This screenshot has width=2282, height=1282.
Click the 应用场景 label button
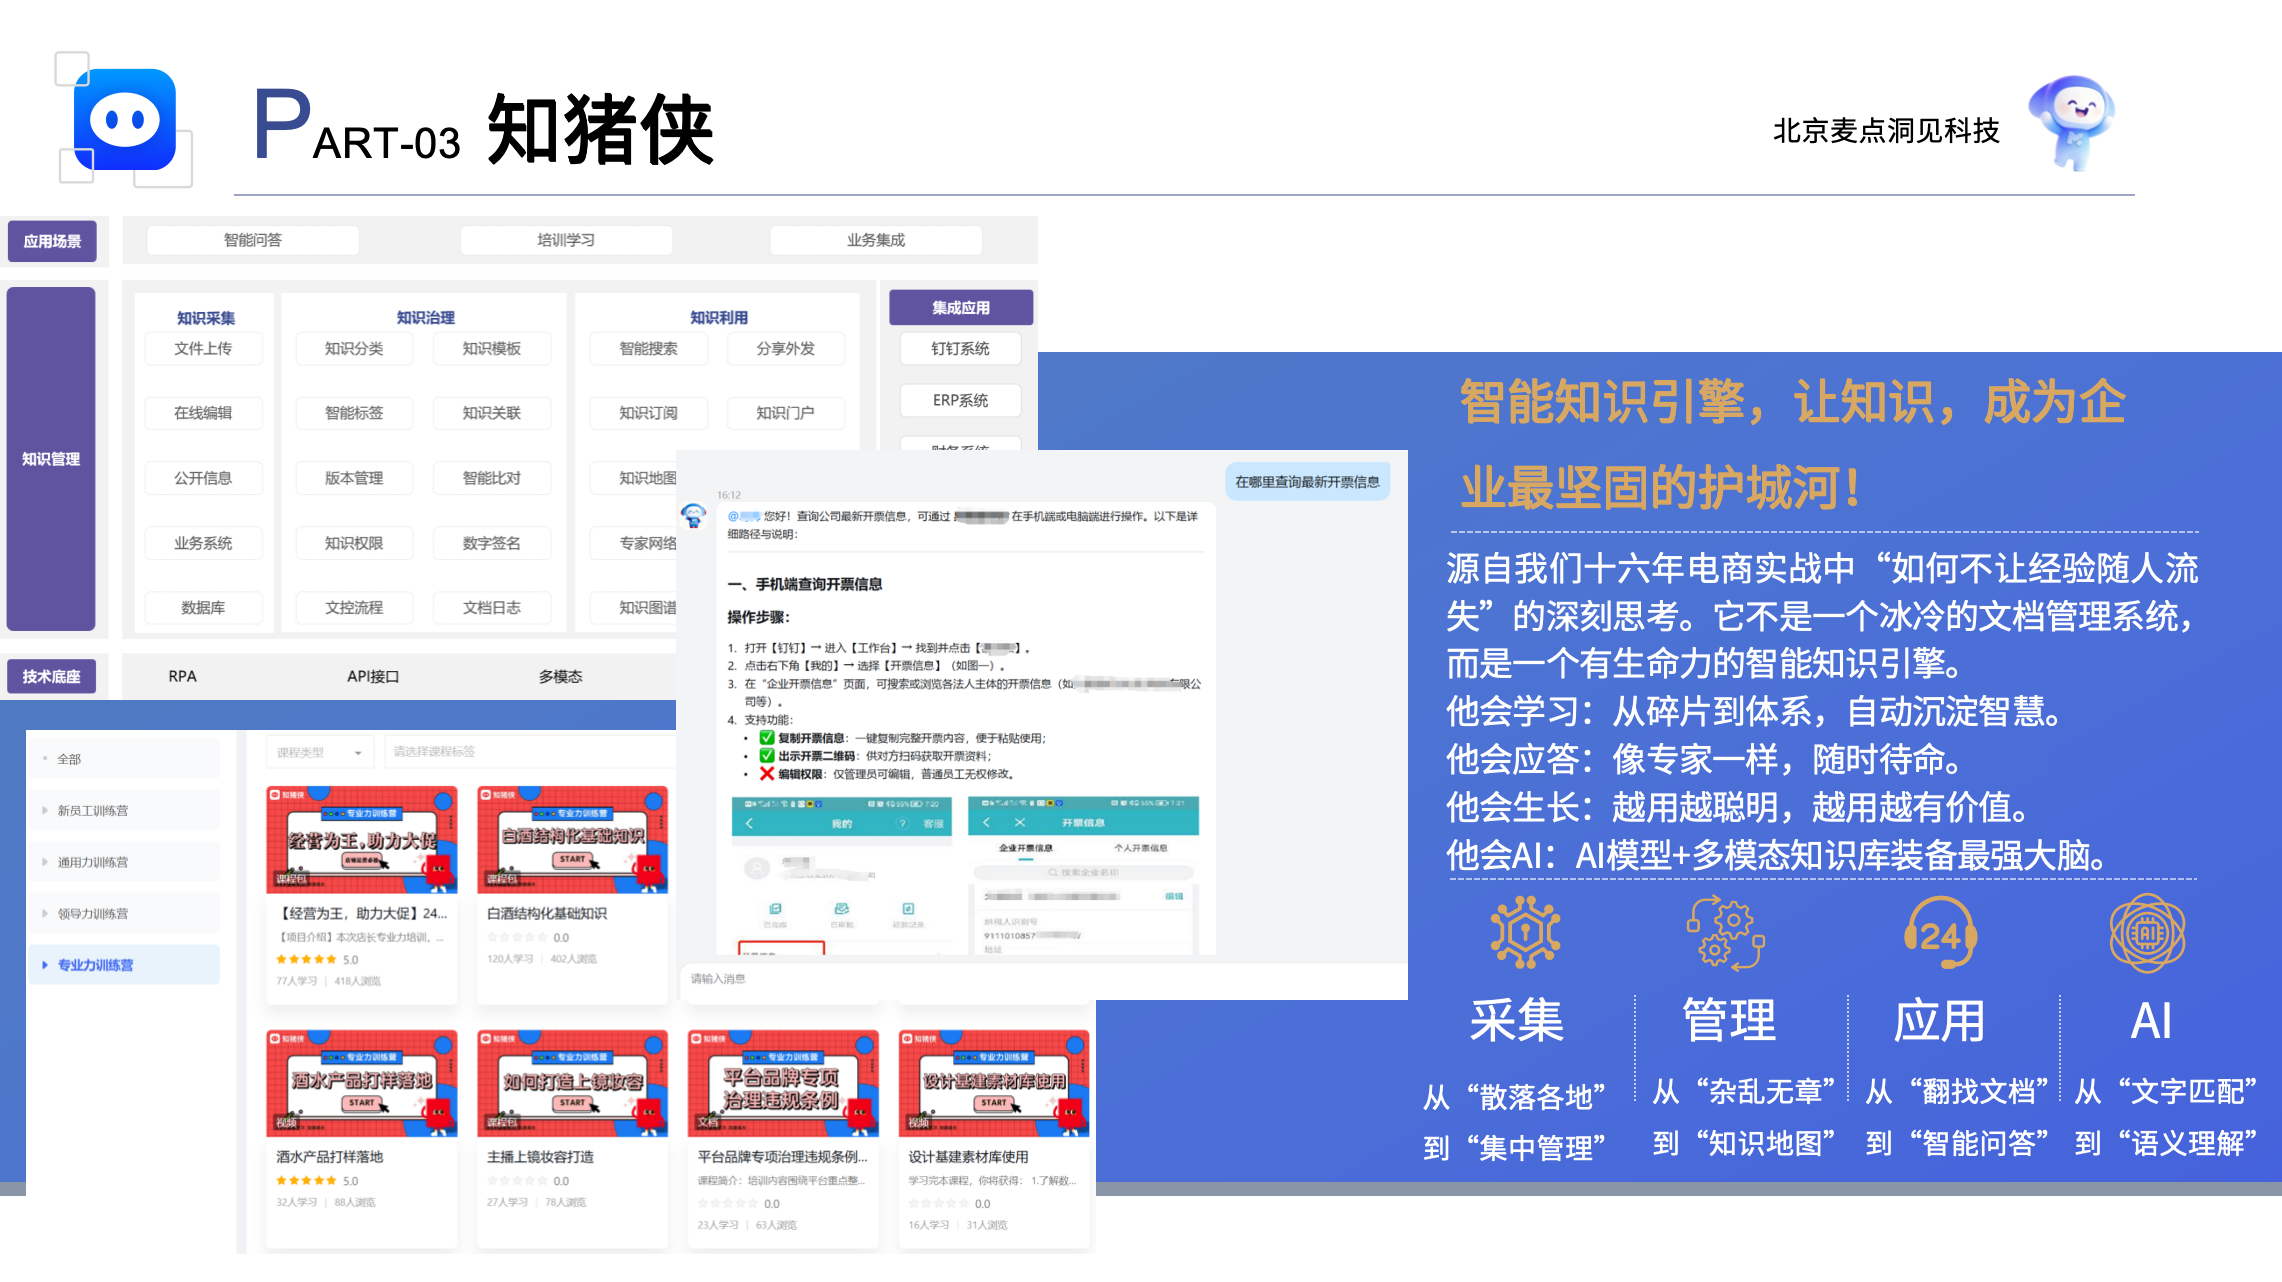click(52, 241)
